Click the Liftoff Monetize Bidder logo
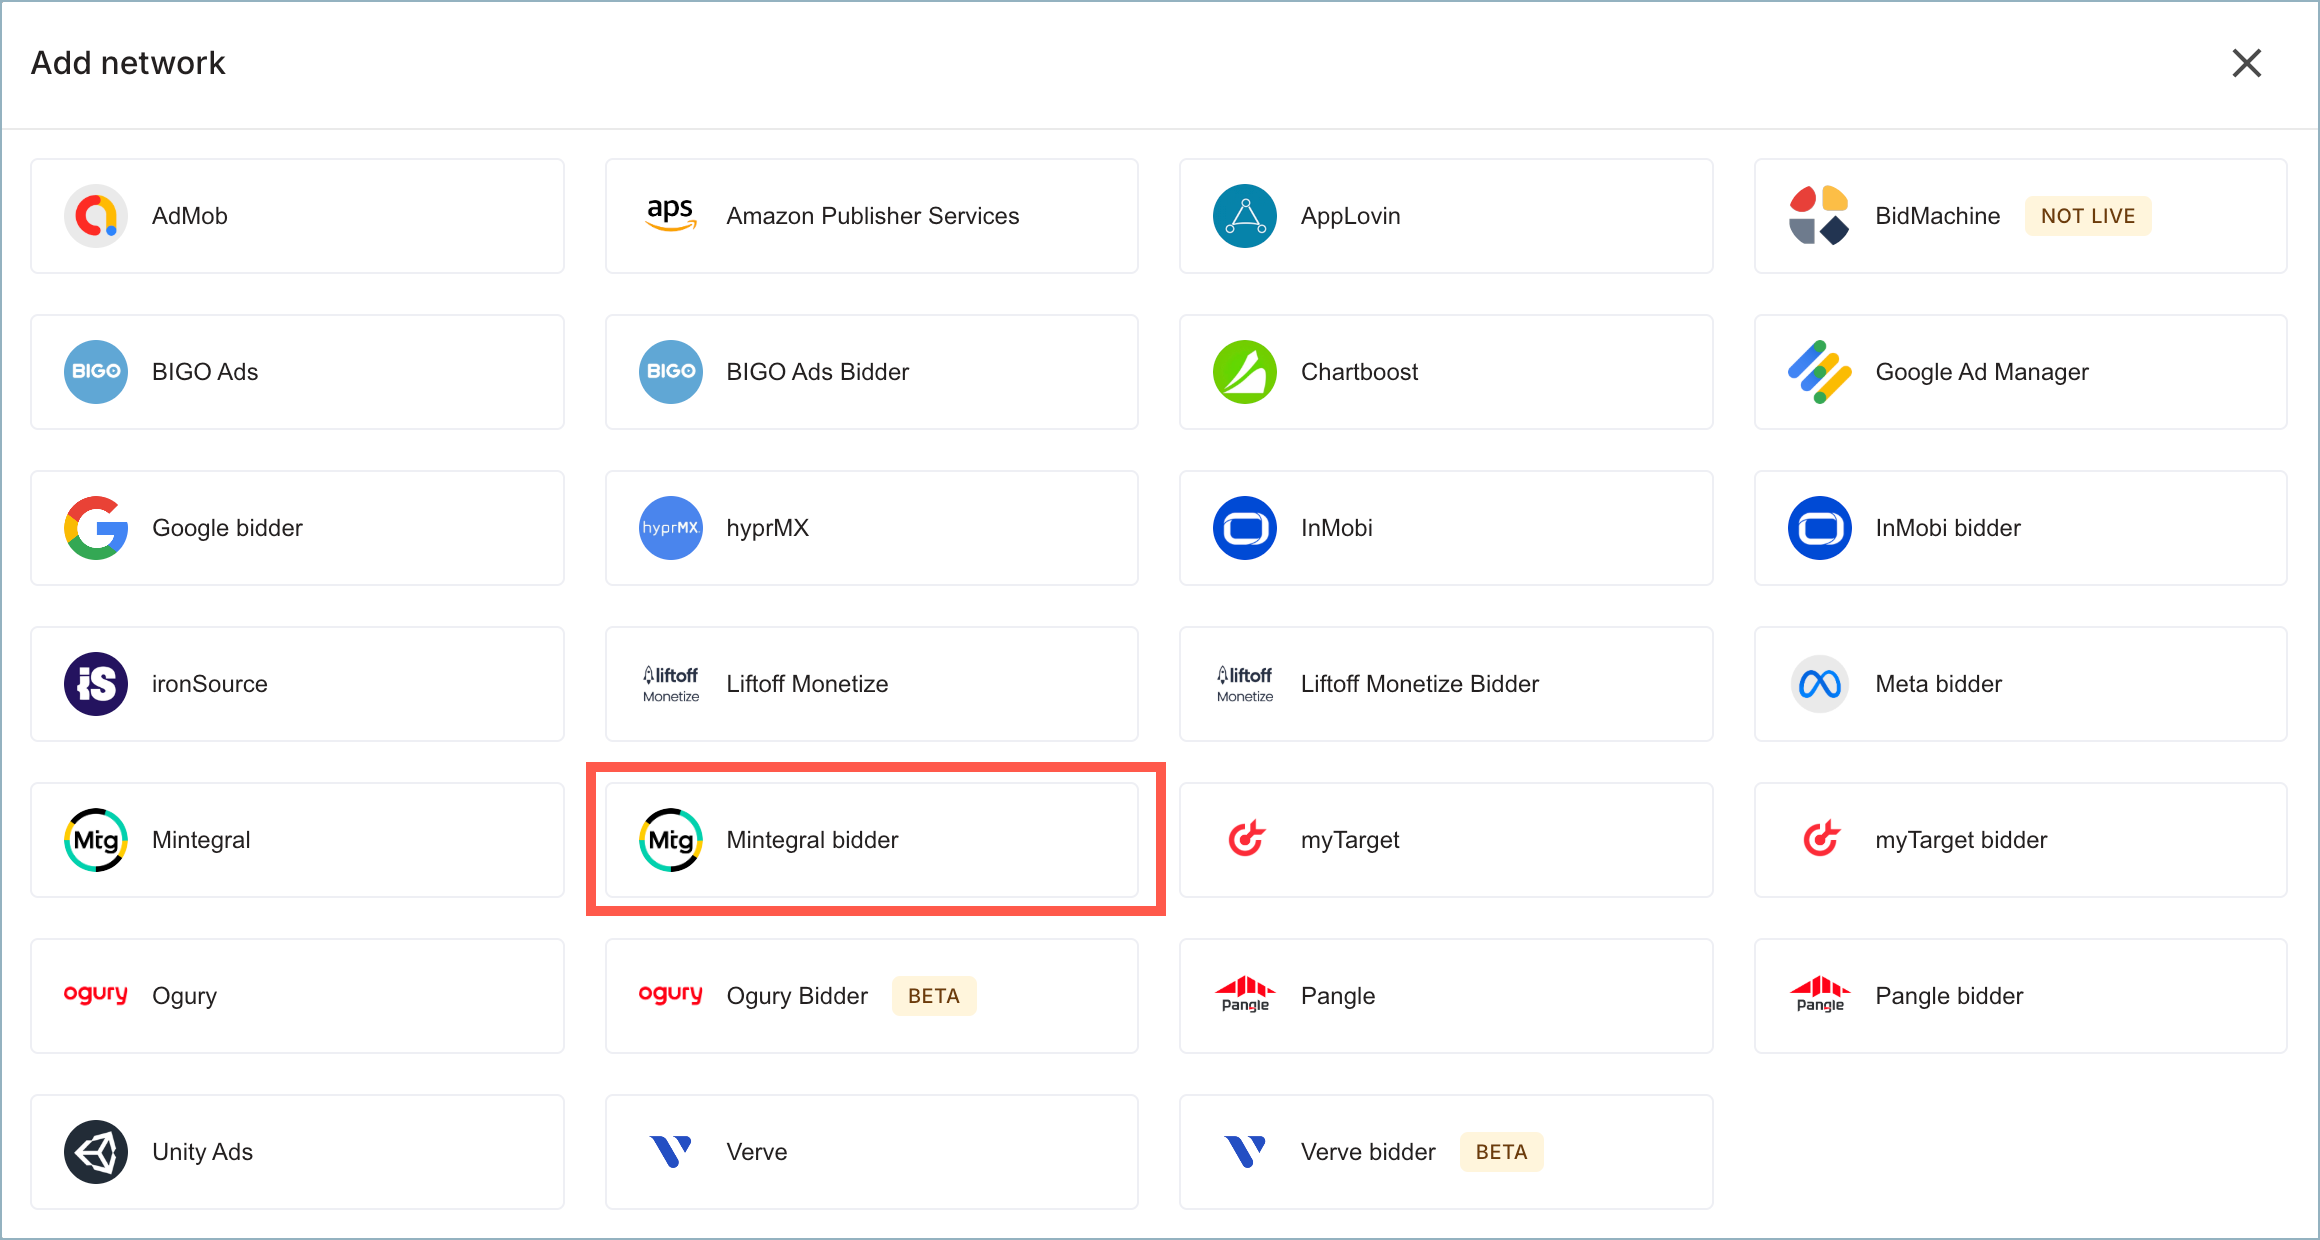 [1245, 684]
